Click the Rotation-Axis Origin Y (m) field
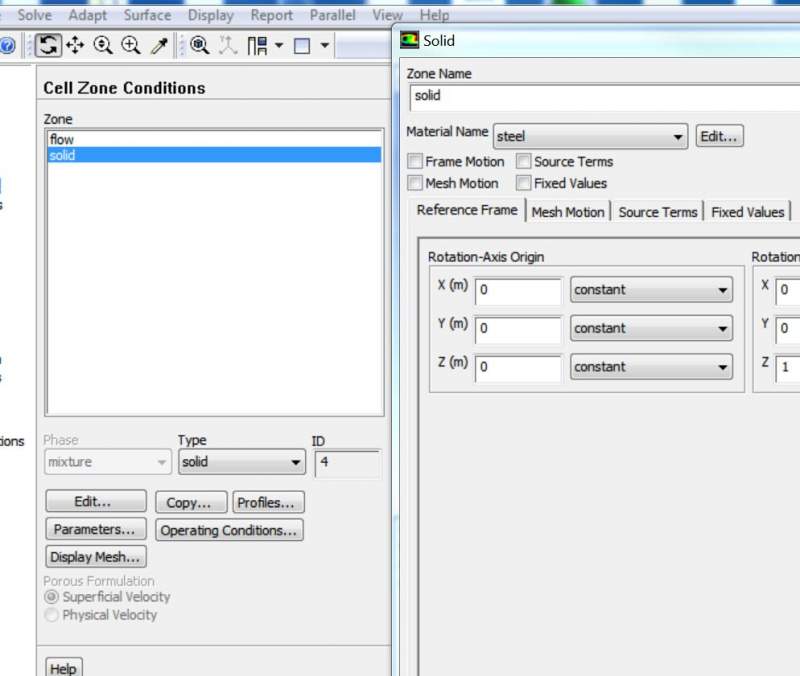This screenshot has width=800, height=676. pyautogui.click(x=518, y=330)
